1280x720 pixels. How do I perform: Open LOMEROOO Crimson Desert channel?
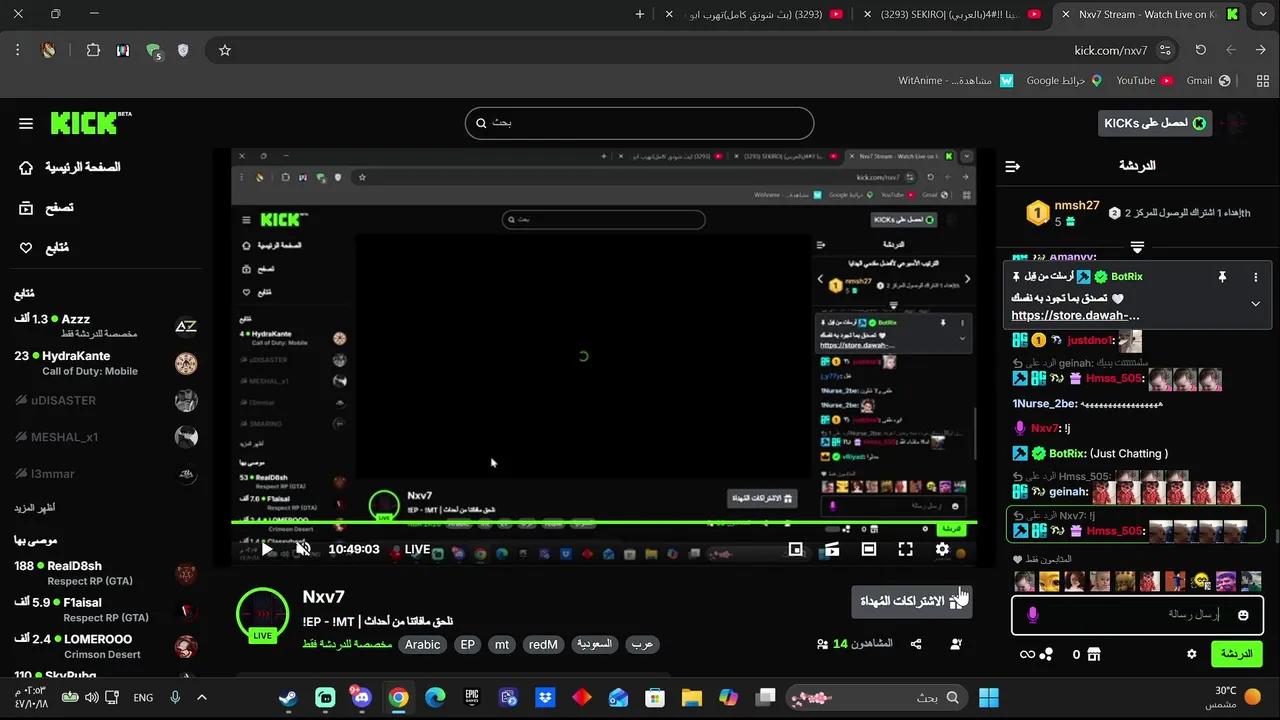pyautogui.click(x=105, y=646)
